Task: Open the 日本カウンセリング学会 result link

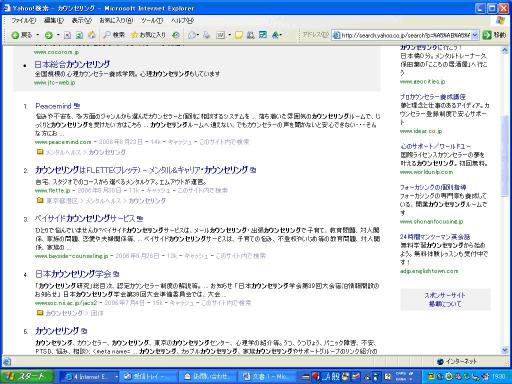Action: tap(73, 274)
